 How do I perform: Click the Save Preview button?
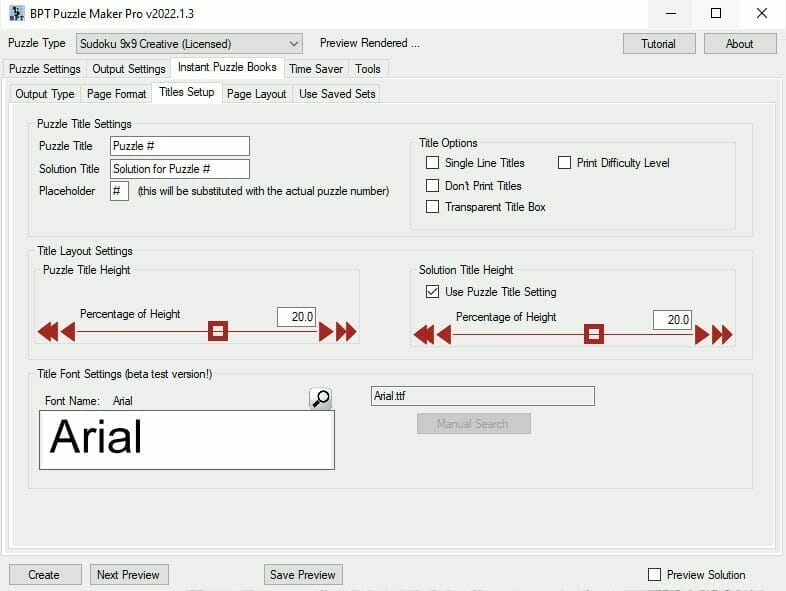(x=303, y=574)
